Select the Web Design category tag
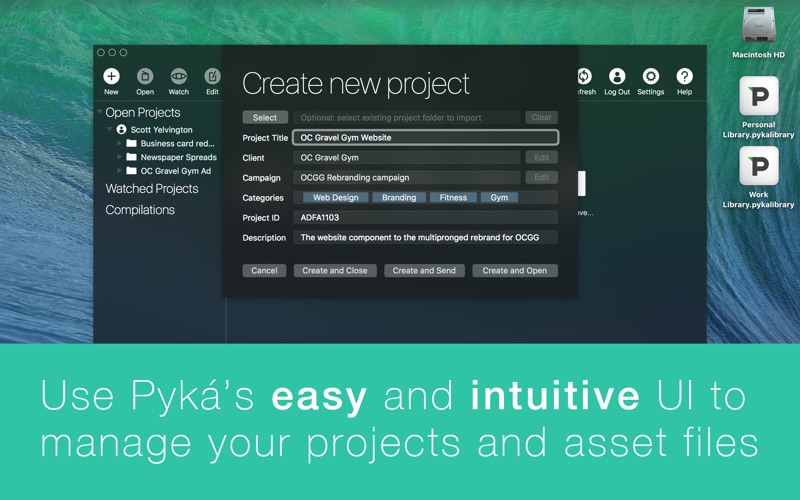This screenshot has width=800, height=500. (x=336, y=197)
